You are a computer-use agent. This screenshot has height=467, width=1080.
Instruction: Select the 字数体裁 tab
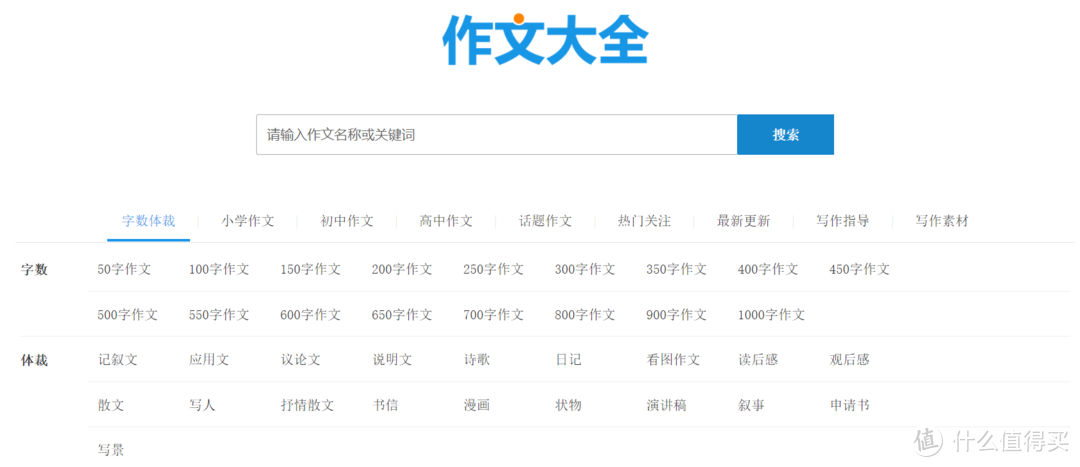[x=149, y=221]
